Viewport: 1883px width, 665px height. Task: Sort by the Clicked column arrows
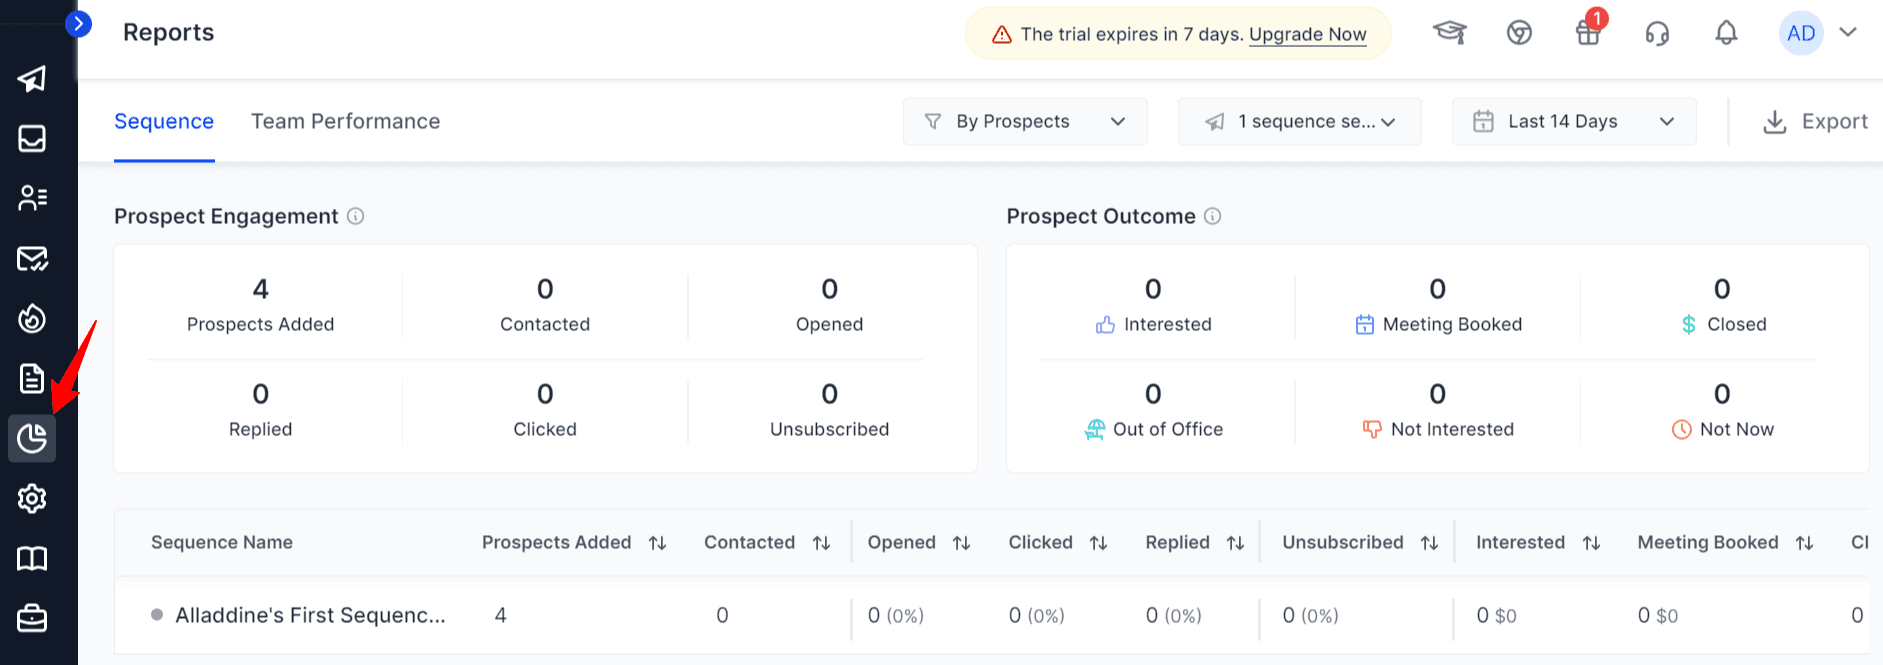tap(1098, 542)
